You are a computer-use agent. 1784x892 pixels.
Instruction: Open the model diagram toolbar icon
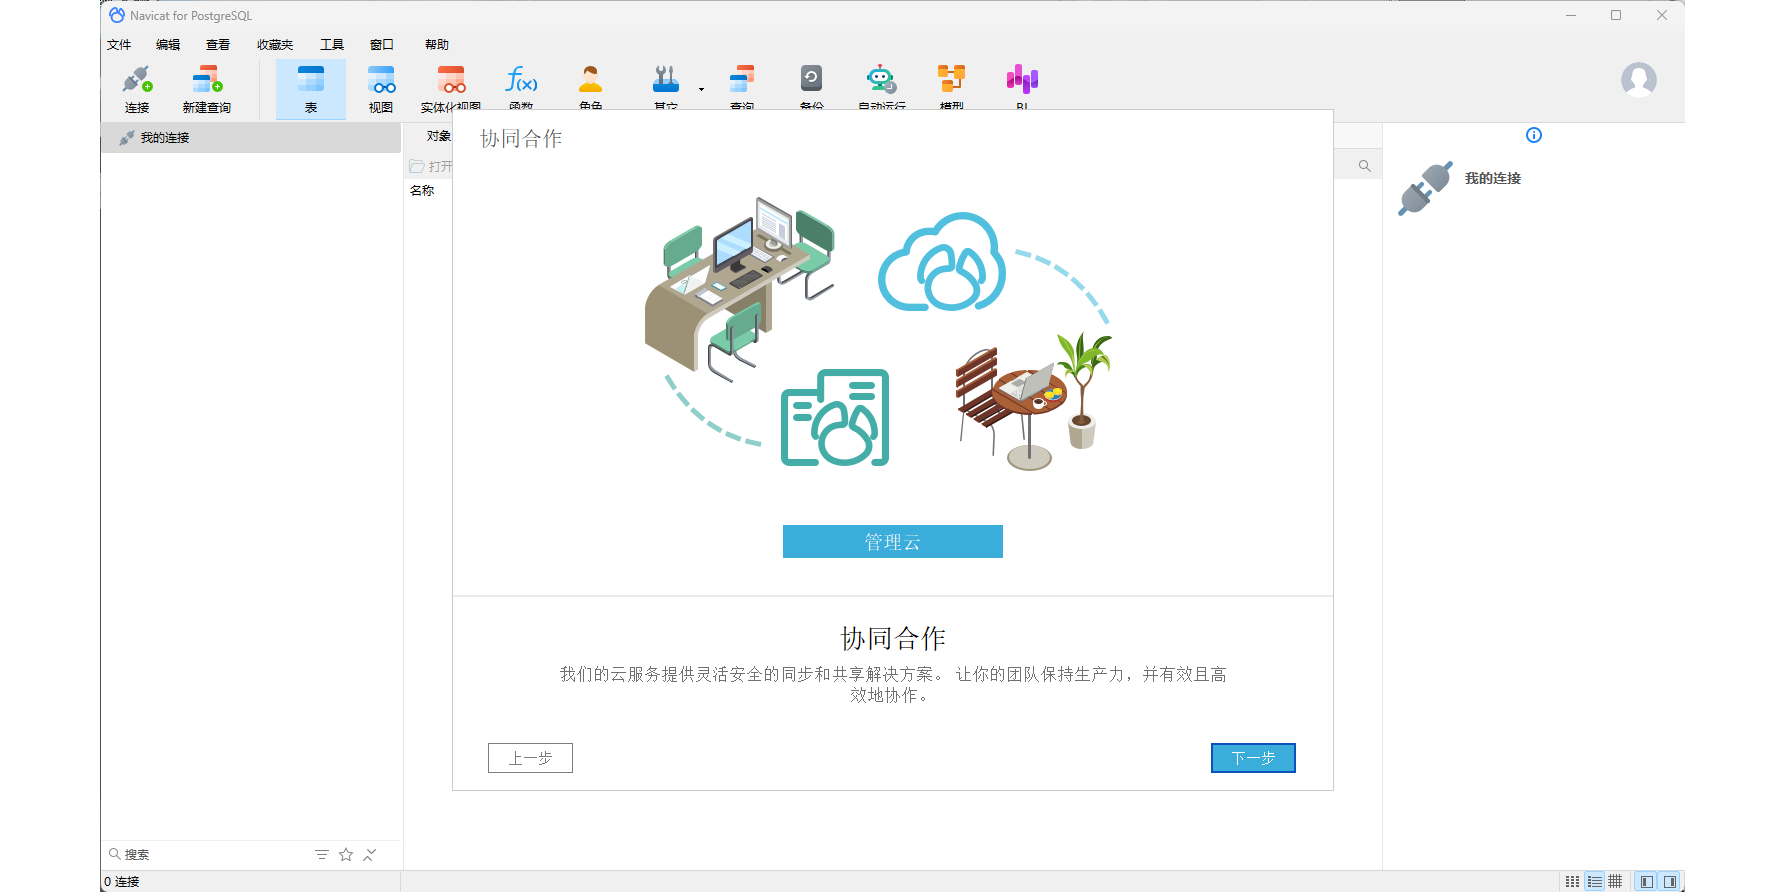point(951,81)
